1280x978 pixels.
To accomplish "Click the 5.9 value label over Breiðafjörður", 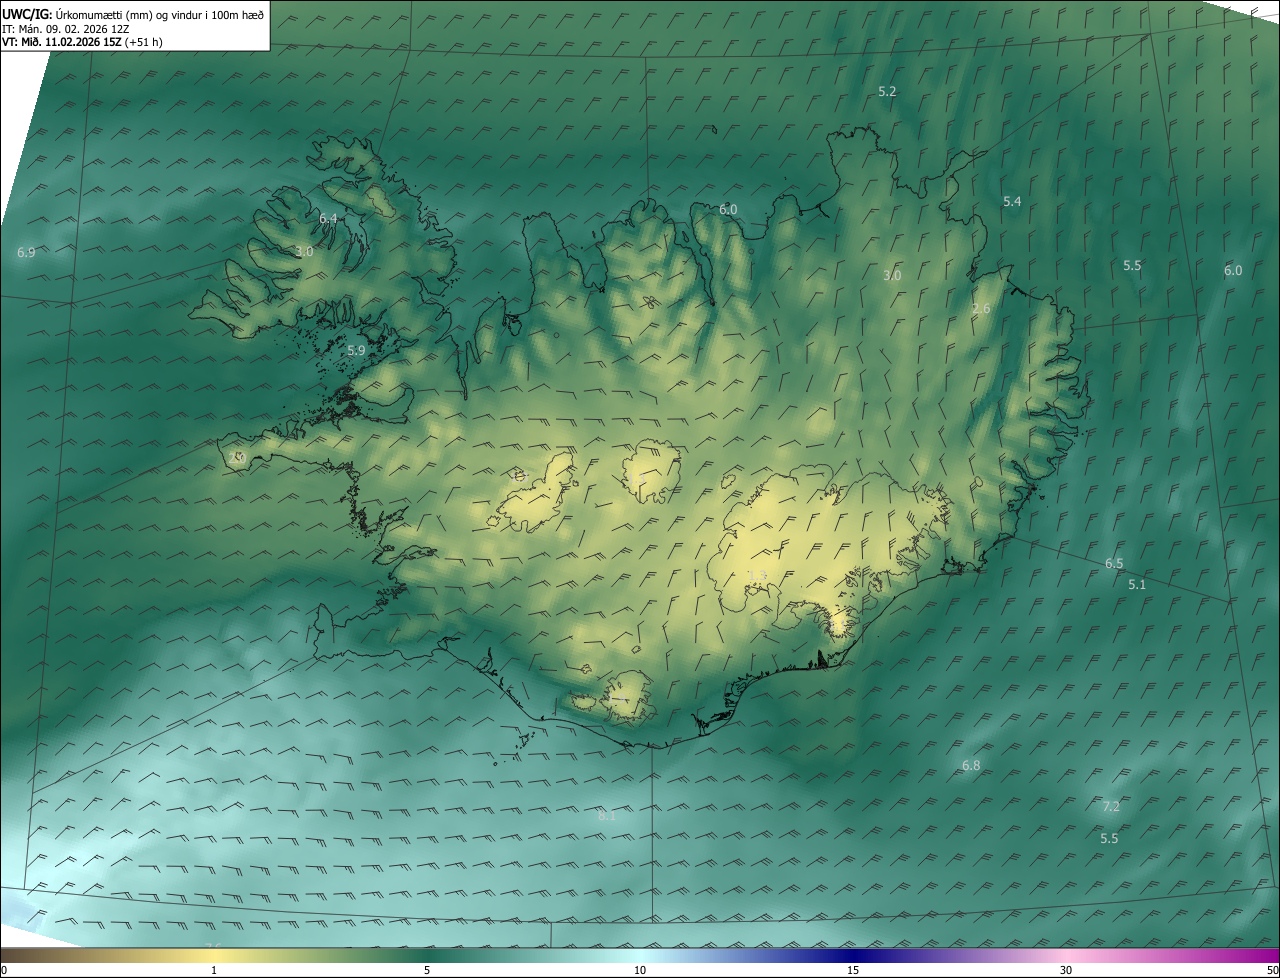I will pyautogui.click(x=356, y=350).
